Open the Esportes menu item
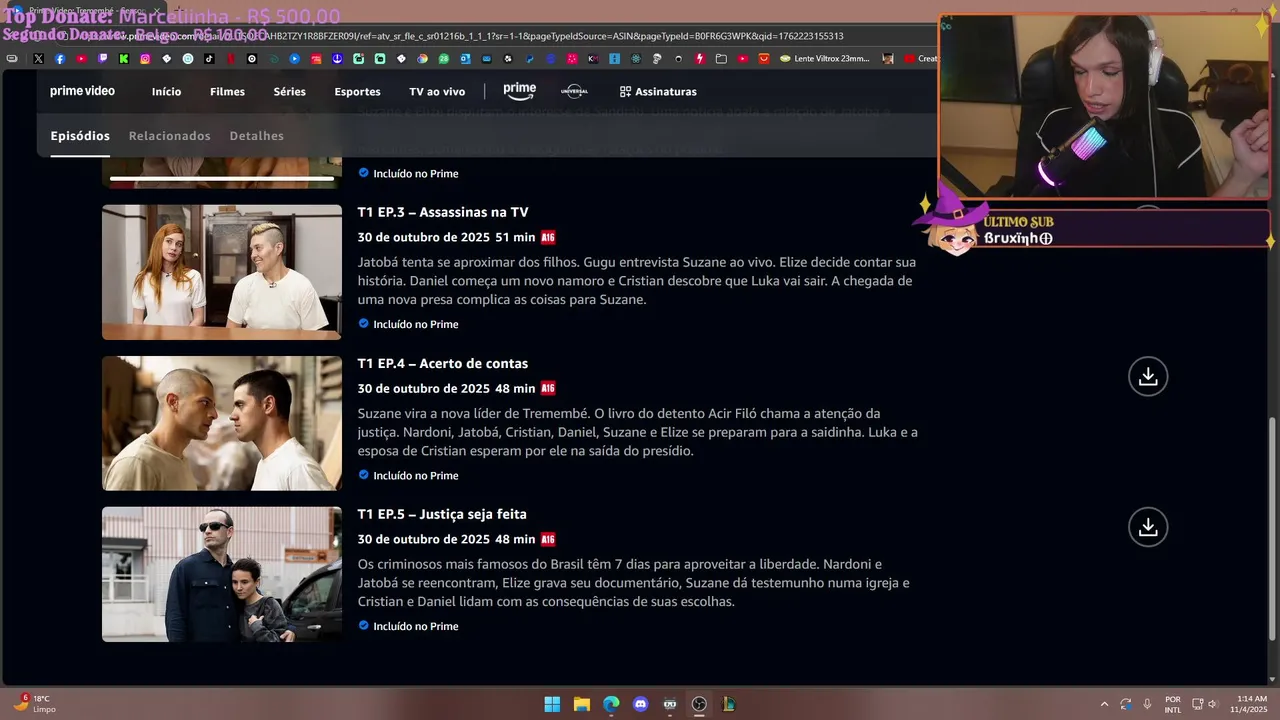The image size is (1280, 720). click(x=357, y=92)
